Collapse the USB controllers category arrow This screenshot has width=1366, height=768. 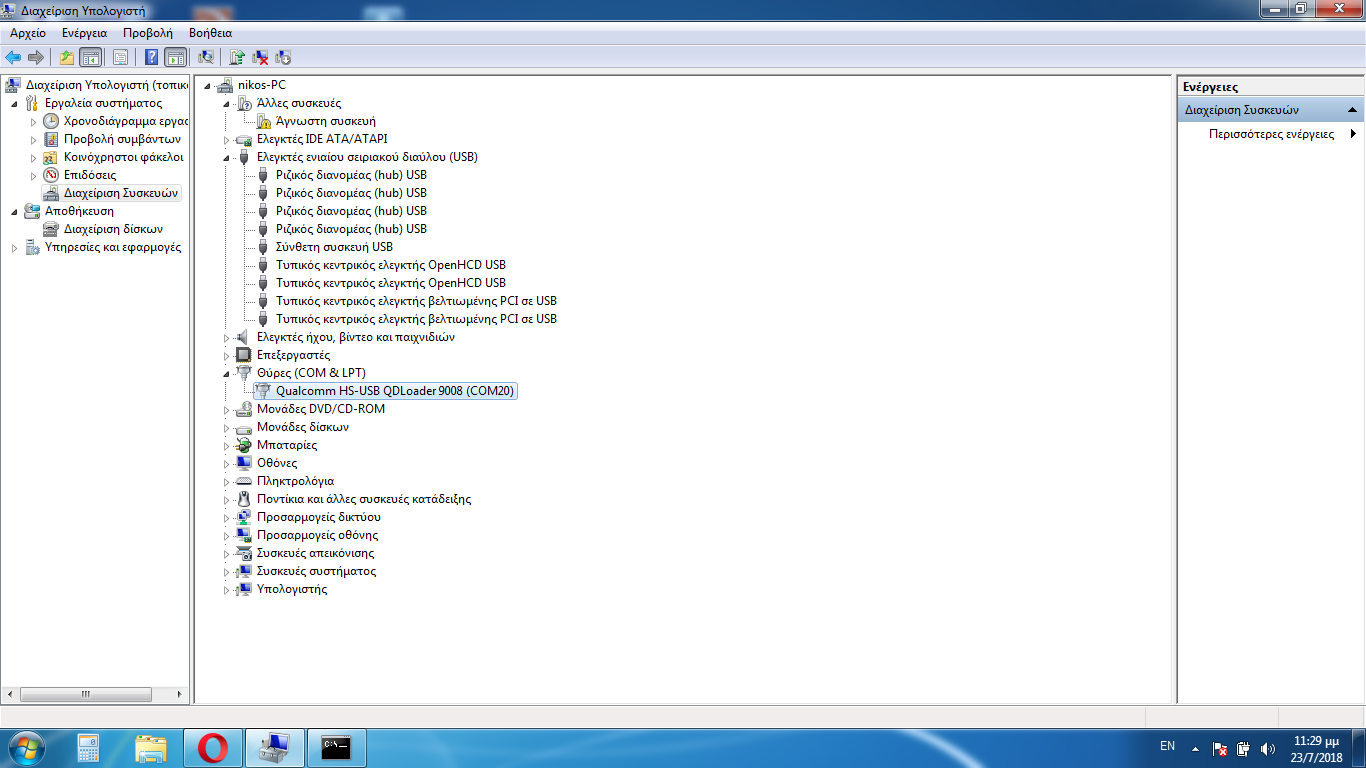(x=227, y=157)
